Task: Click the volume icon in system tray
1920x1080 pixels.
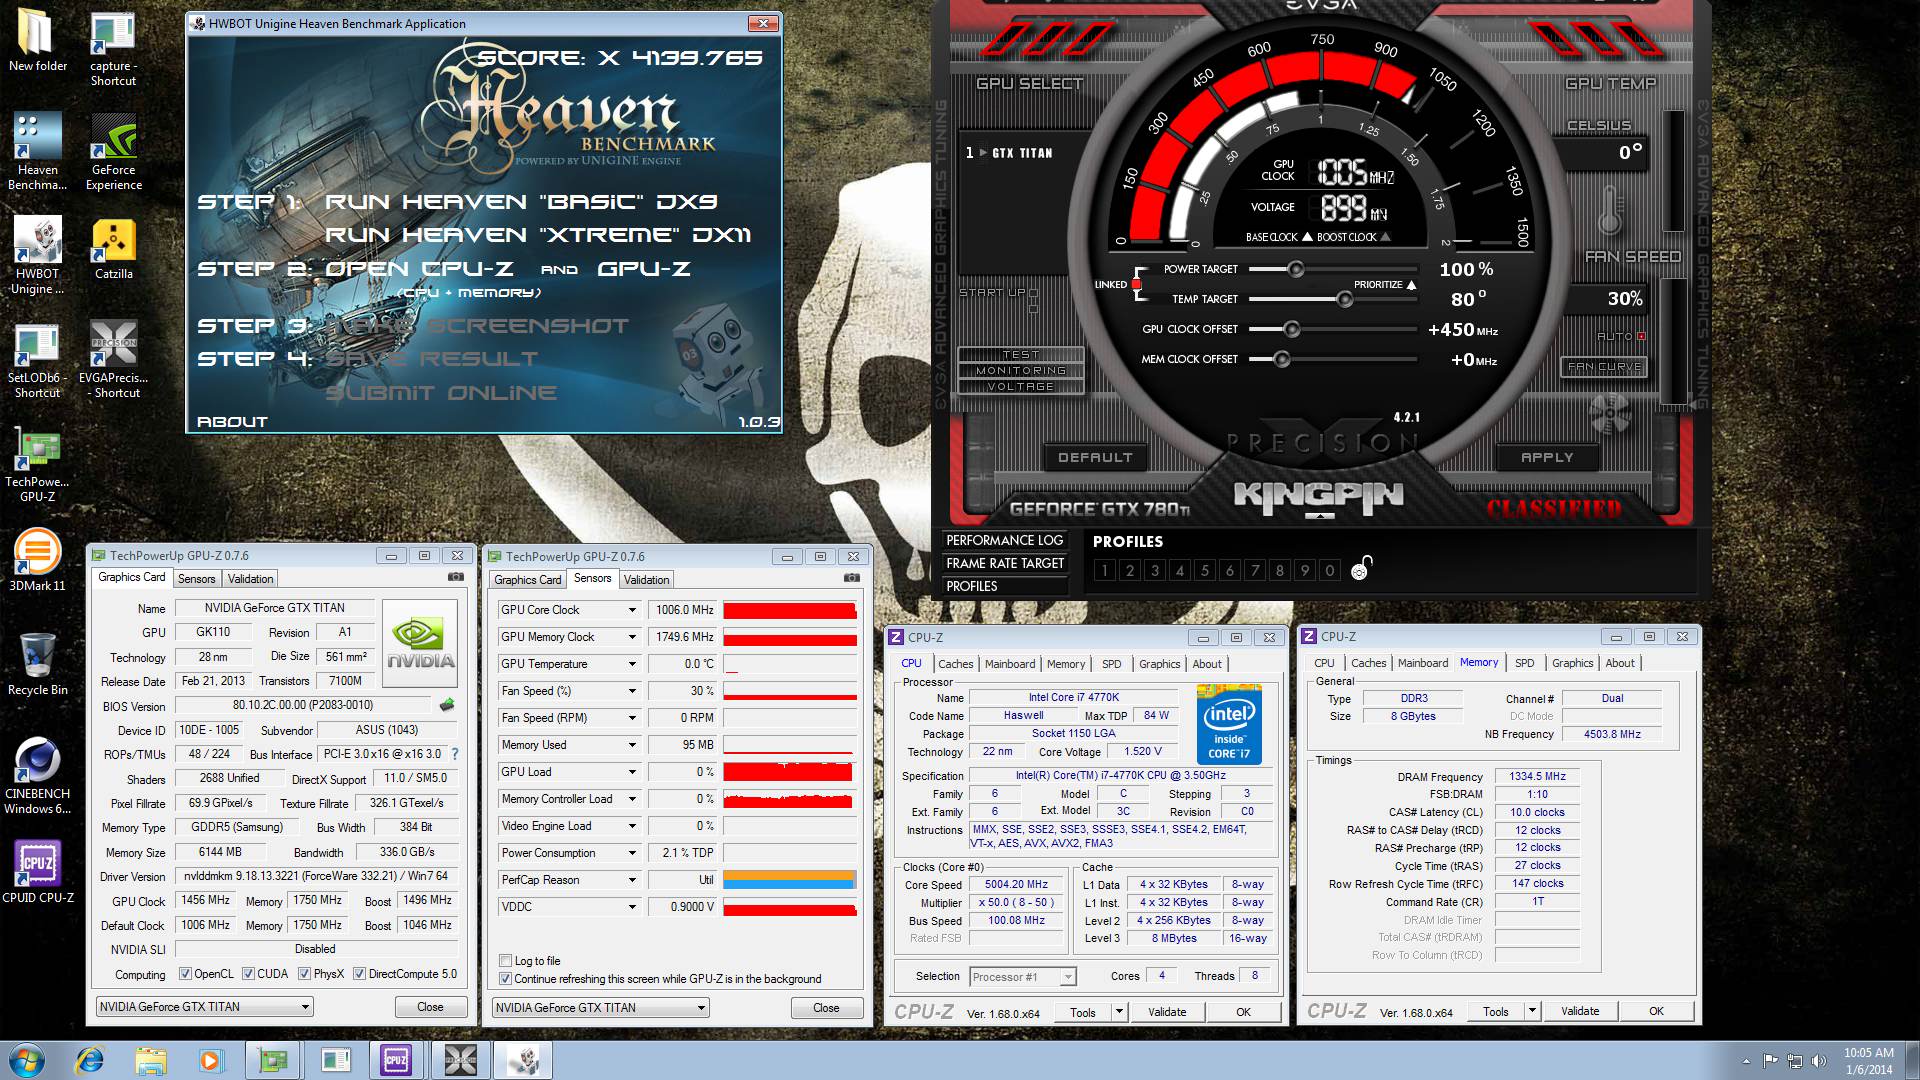Action: pyautogui.click(x=1820, y=1061)
